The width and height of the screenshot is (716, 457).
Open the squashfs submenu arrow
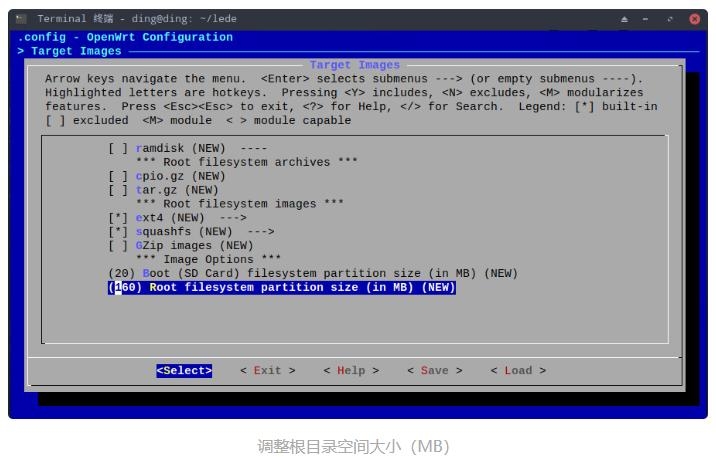tap(261, 231)
